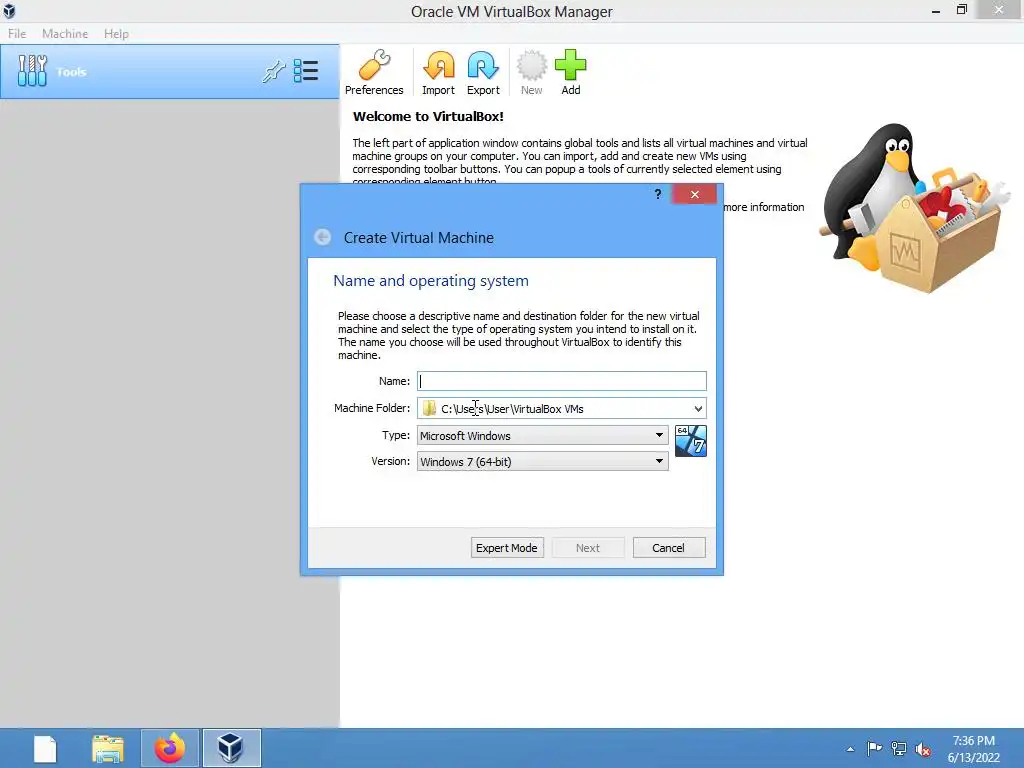Screen dimensions: 1024x768
Task: Click inside the Name input field
Action: point(562,381)
